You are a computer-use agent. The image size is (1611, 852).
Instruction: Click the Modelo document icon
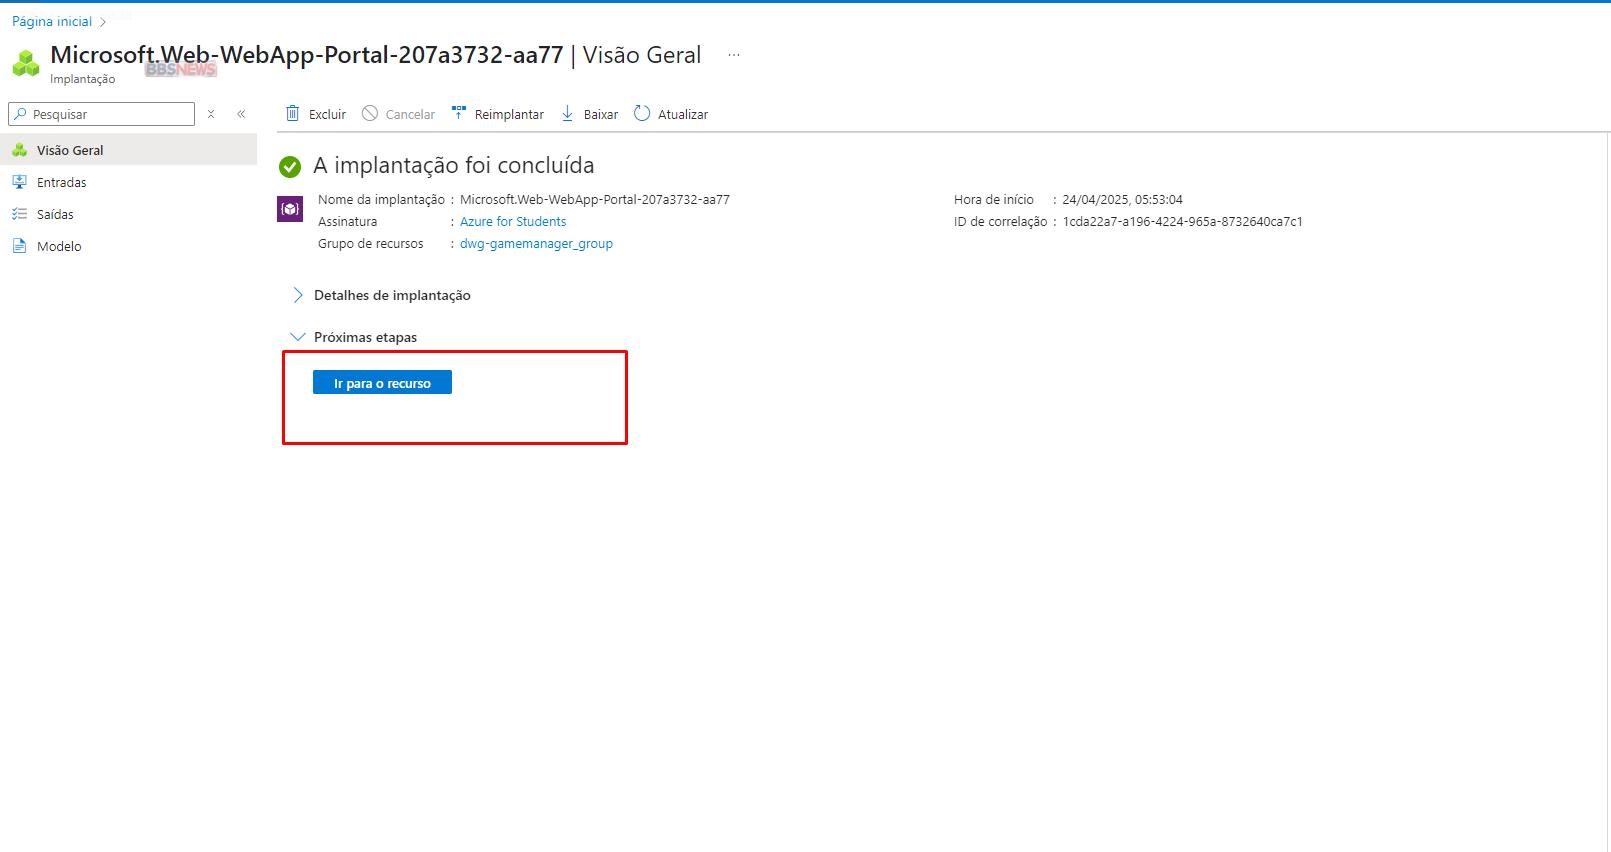pyautogui.click(x=19, y=246)
